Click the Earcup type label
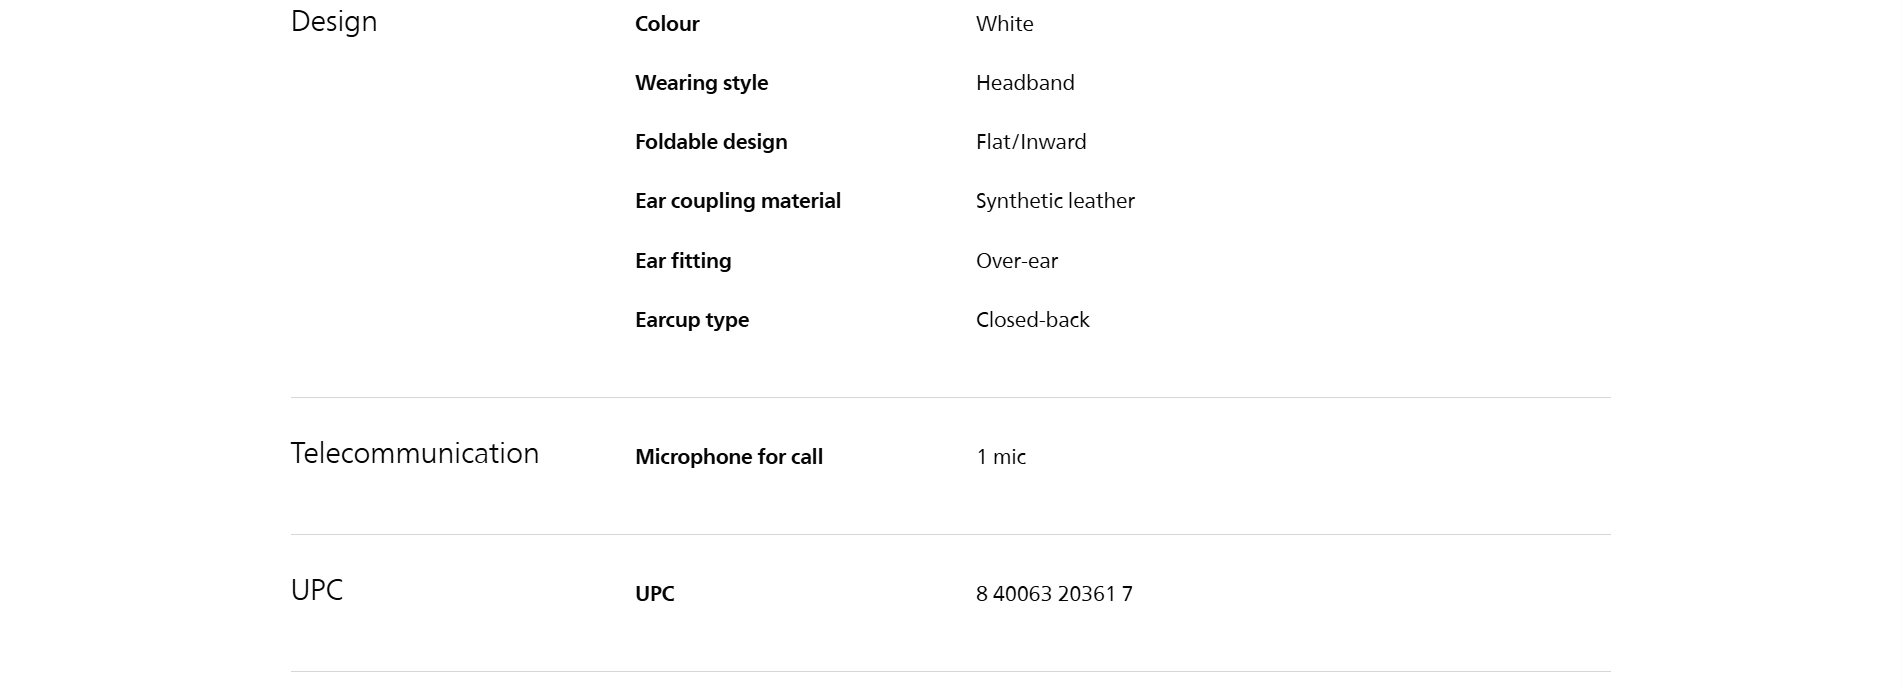This screenshot has width=1902, height=690. [692, 320]
